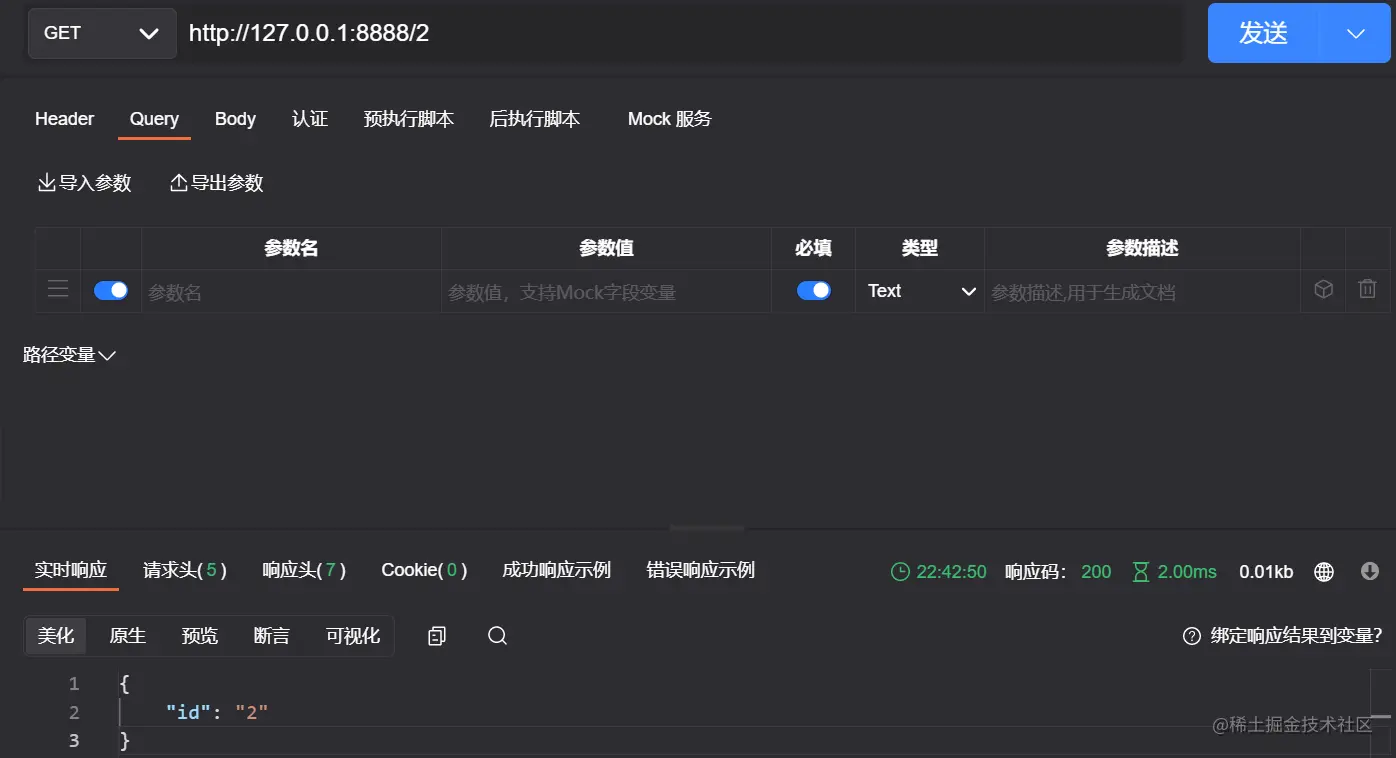Click the response code value 200
Image resolution: width=1396 pixels, height=758 pixels.
[x=1096, y=572]
